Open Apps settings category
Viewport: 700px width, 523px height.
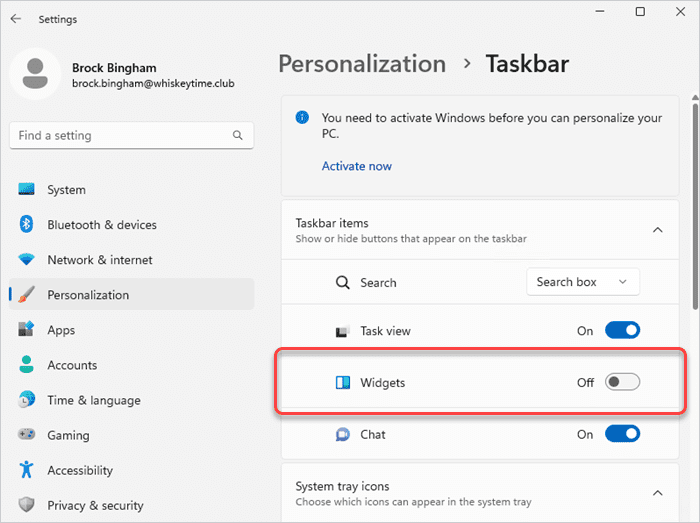tap(132, 330)
